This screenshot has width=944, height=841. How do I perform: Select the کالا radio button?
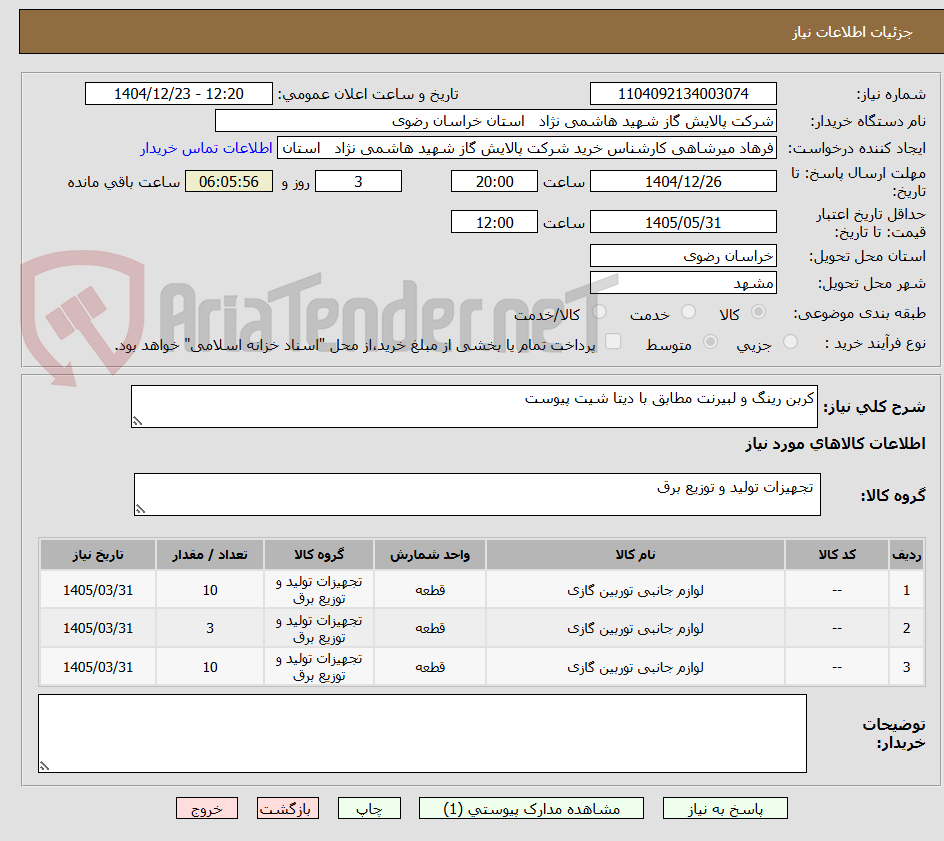point(759,312)
